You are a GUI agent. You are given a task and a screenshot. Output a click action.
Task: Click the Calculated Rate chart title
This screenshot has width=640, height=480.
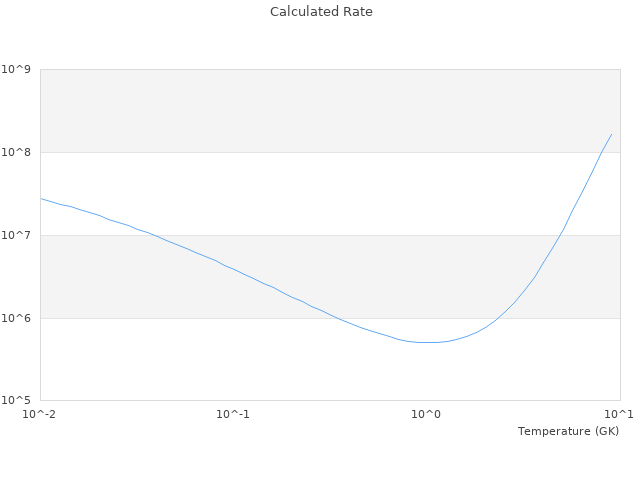(x=320, y=12)
